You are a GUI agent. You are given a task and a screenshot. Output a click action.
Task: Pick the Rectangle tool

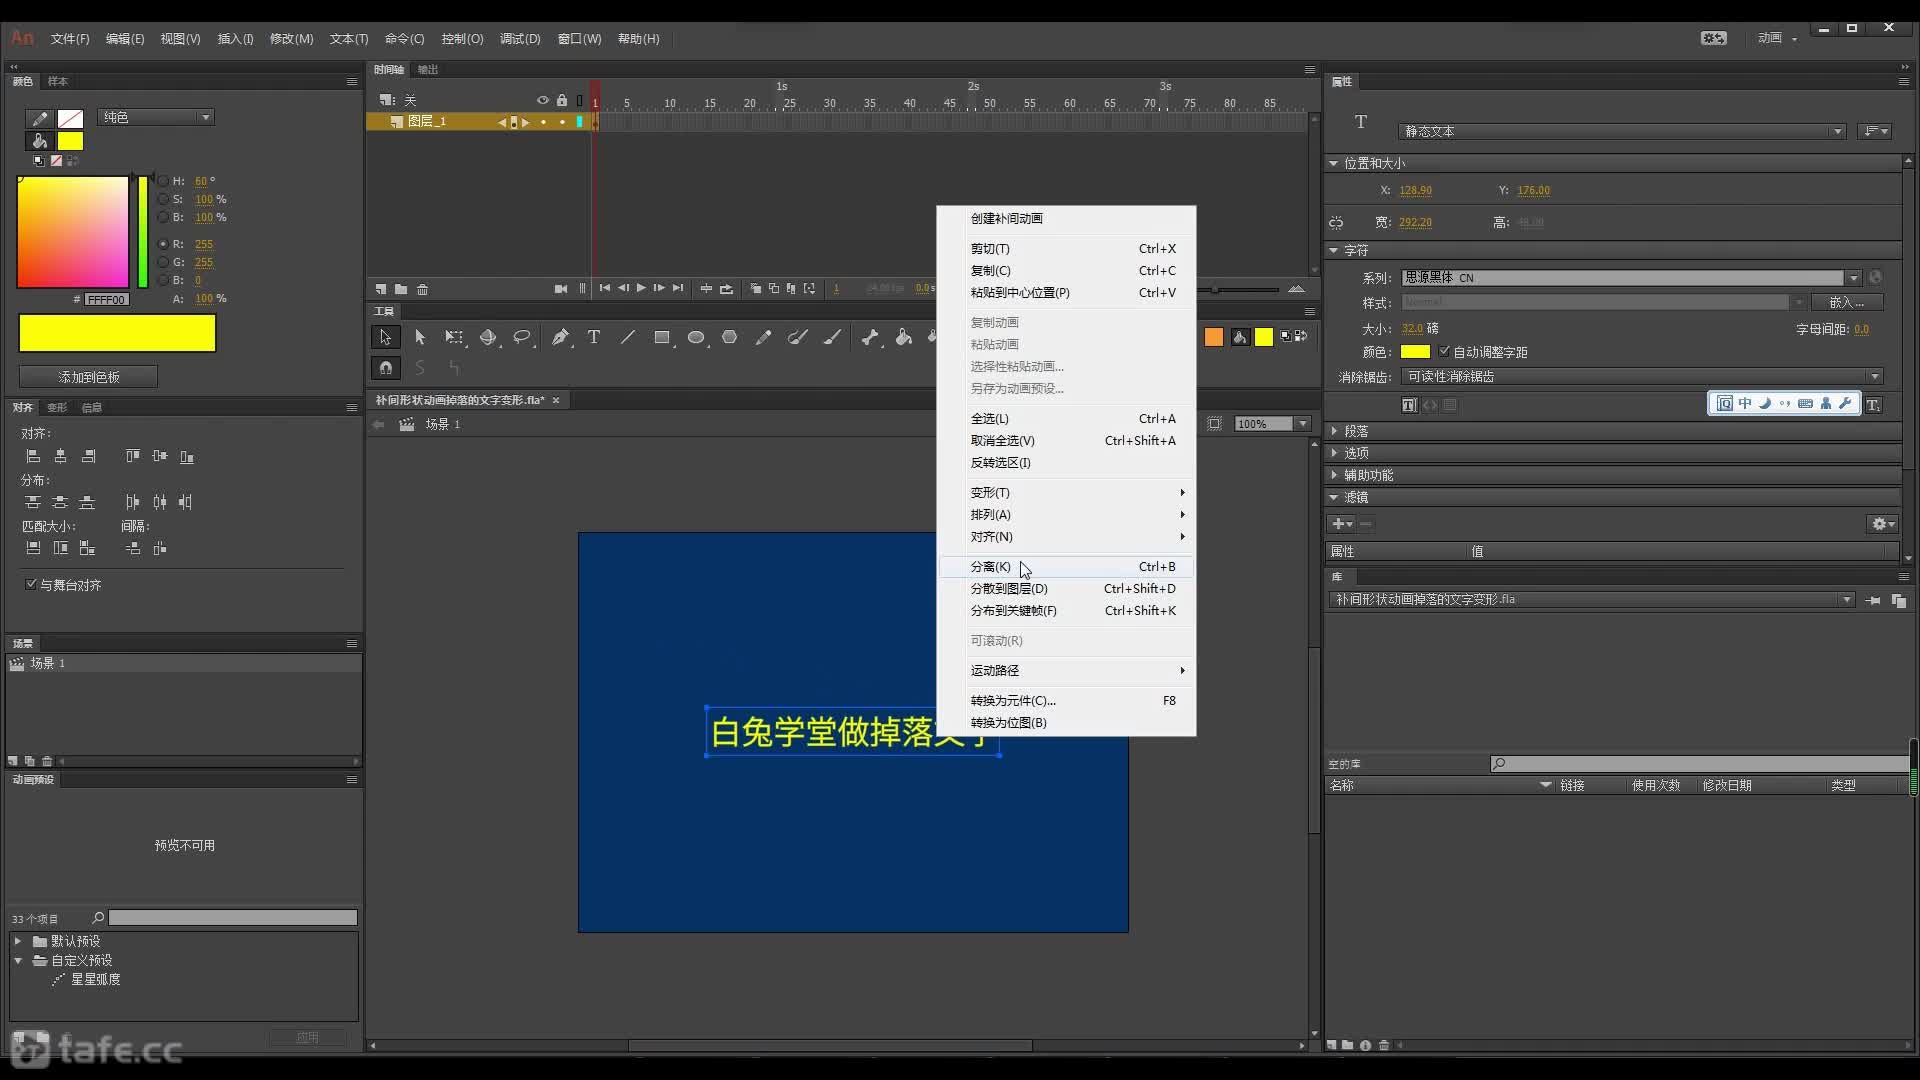(662, 338)
